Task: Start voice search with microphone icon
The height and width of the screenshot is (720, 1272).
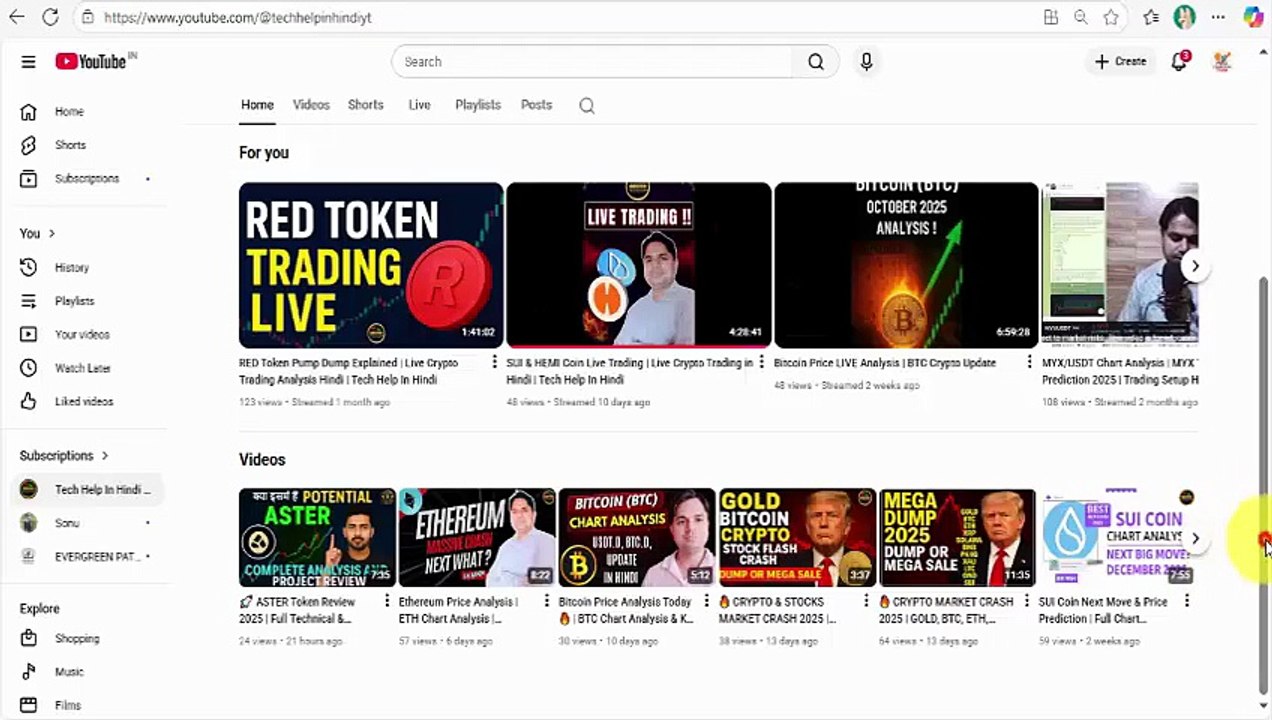Action: 866,62
